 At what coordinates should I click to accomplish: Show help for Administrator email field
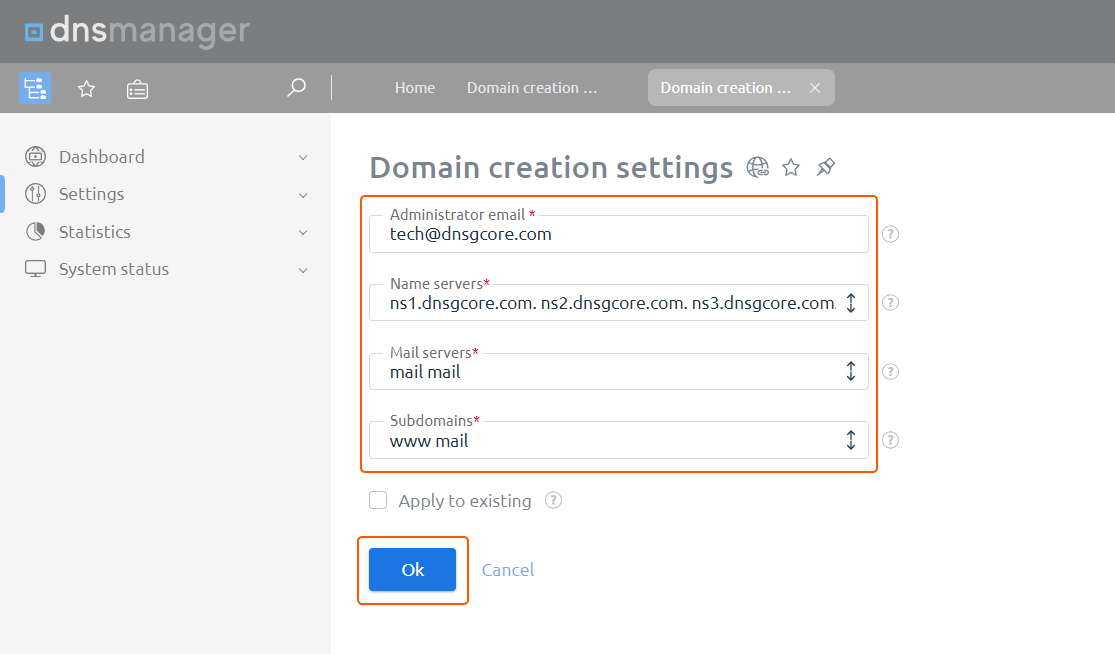[890, 234]
